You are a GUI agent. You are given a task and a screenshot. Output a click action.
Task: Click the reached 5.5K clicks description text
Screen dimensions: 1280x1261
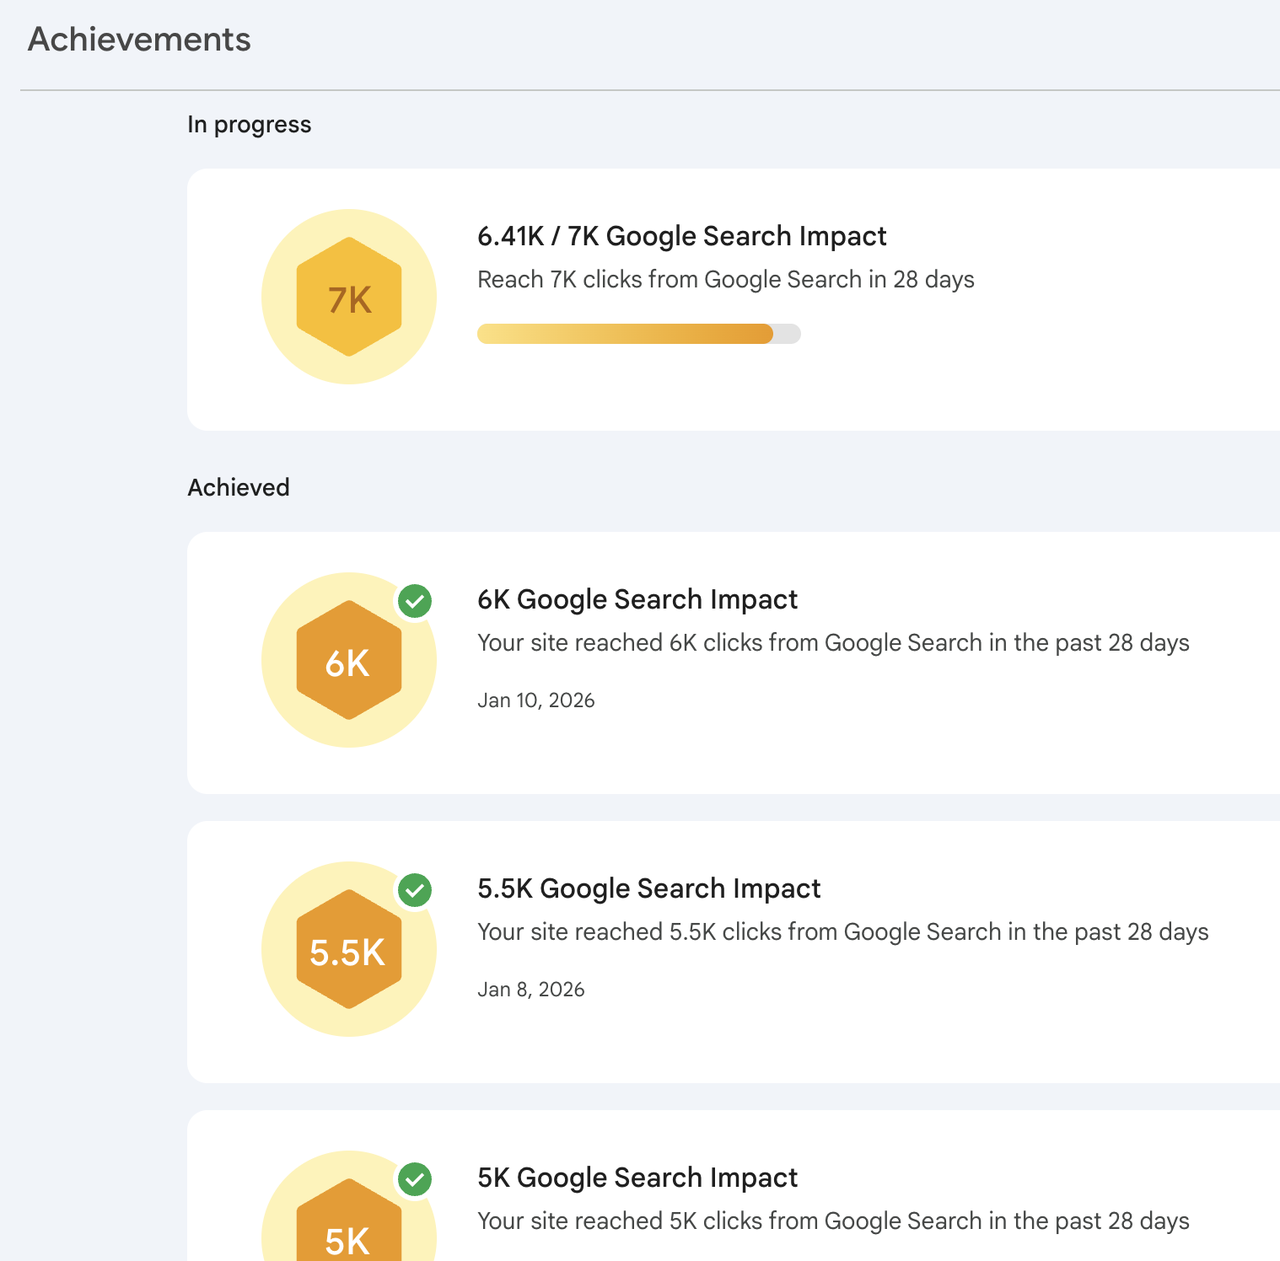(842, 932)
